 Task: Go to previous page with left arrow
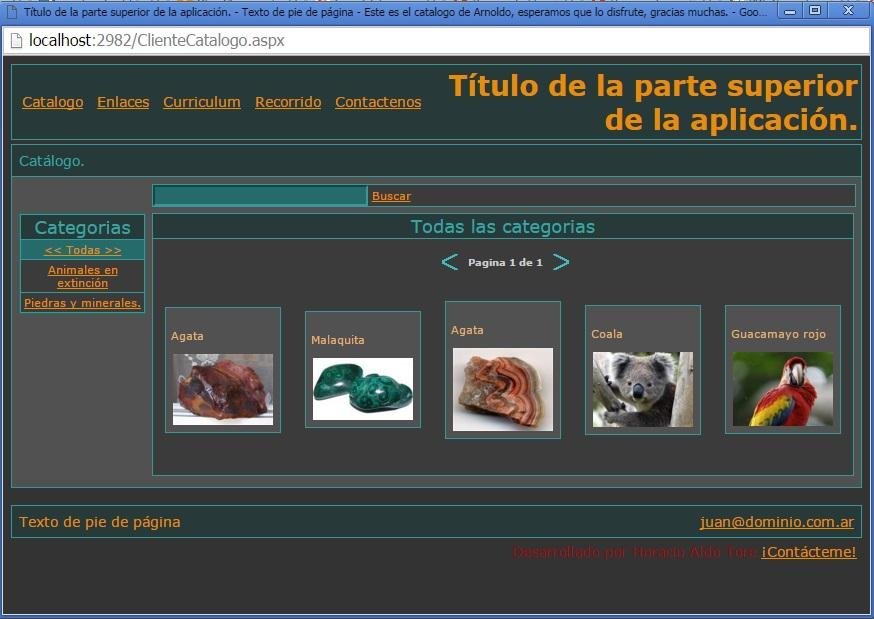pyautogui.click(x=449, y=261)
